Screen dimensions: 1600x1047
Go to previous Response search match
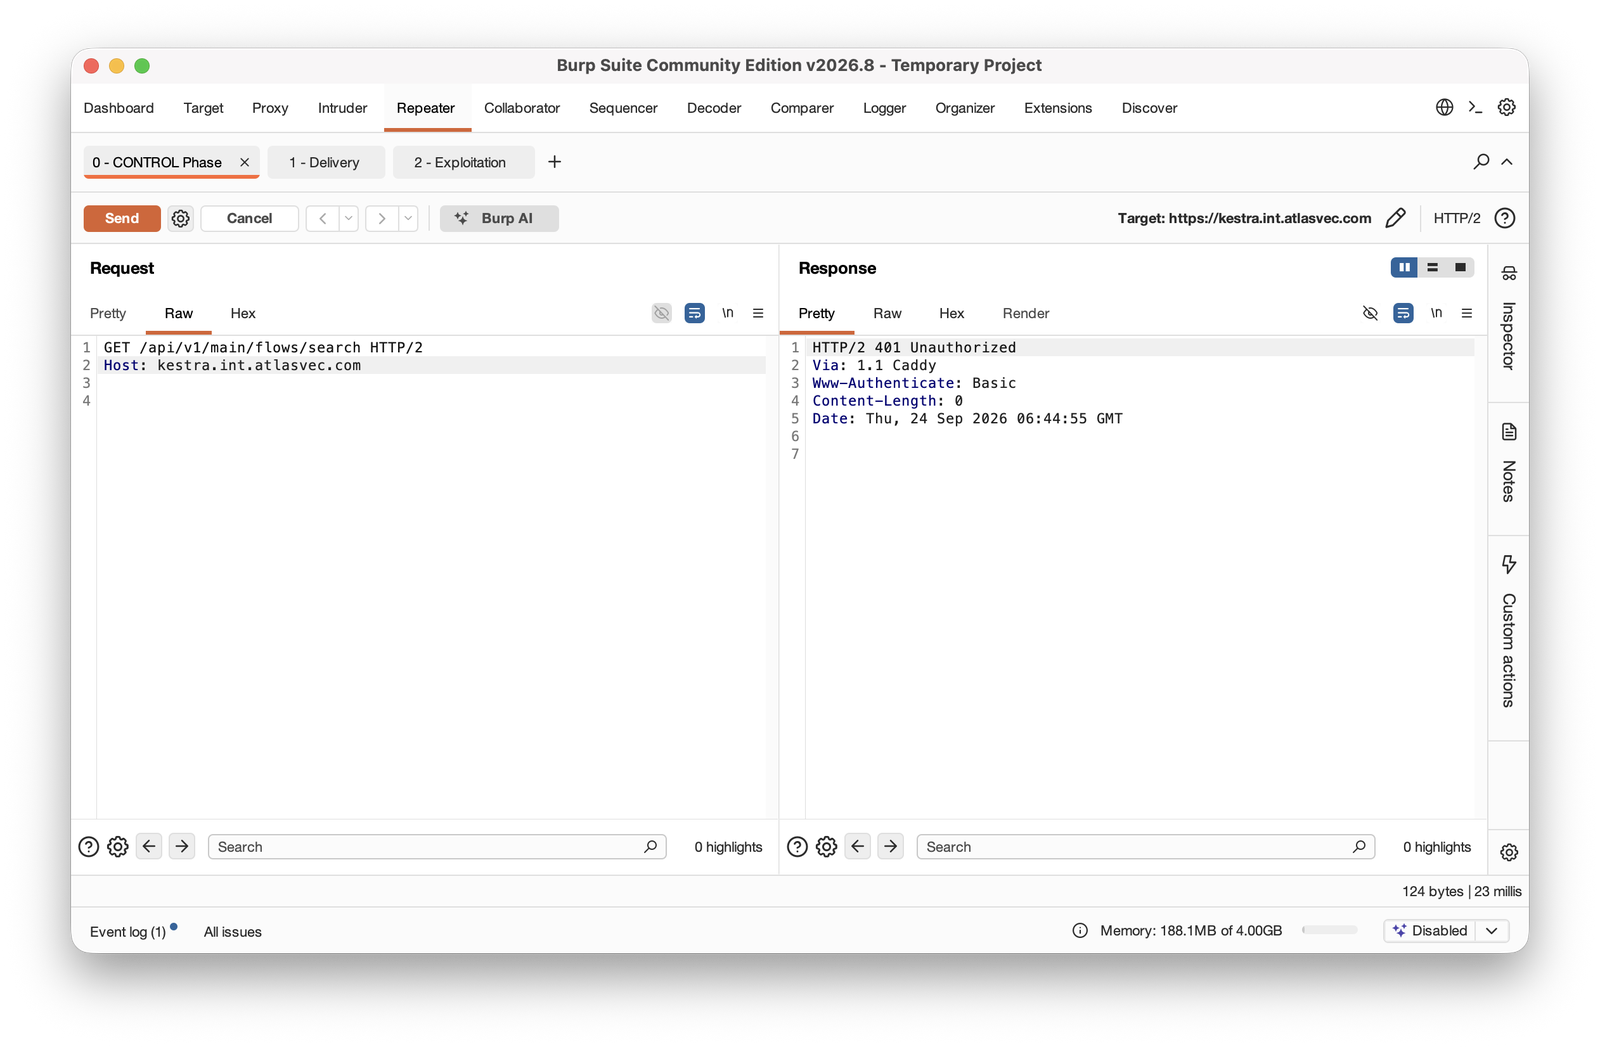[858, 846]
